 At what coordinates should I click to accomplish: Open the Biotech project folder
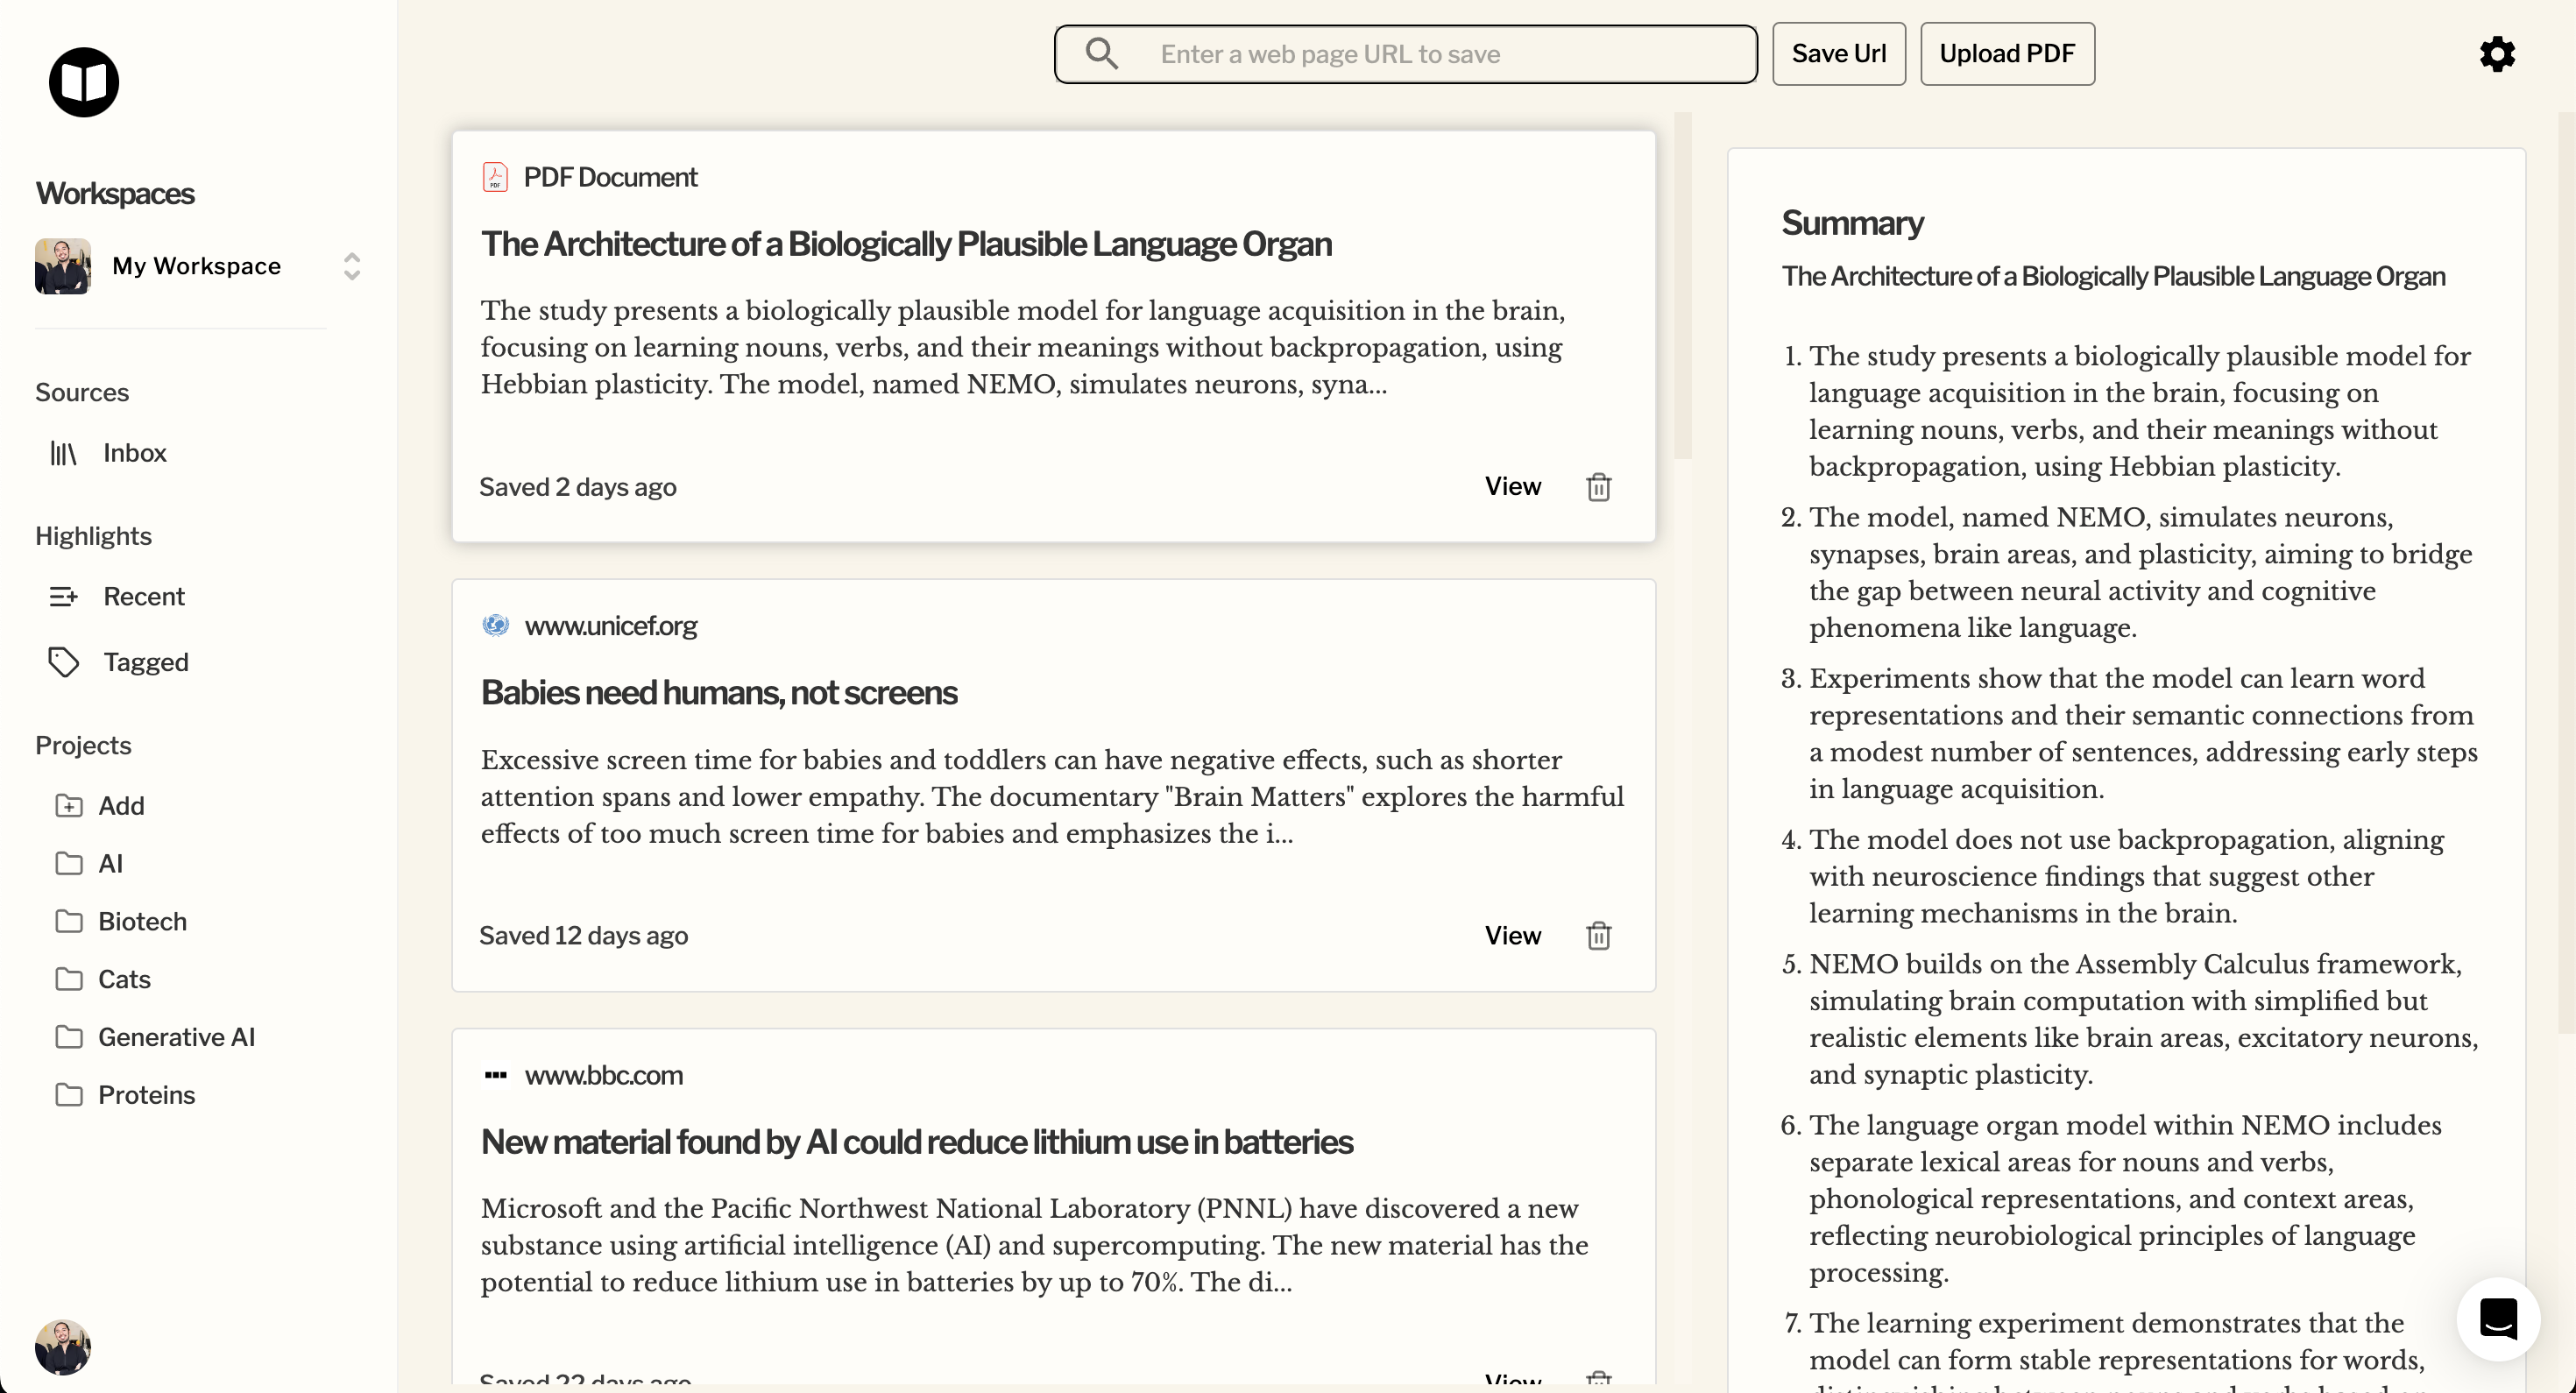tap(142, 921)
